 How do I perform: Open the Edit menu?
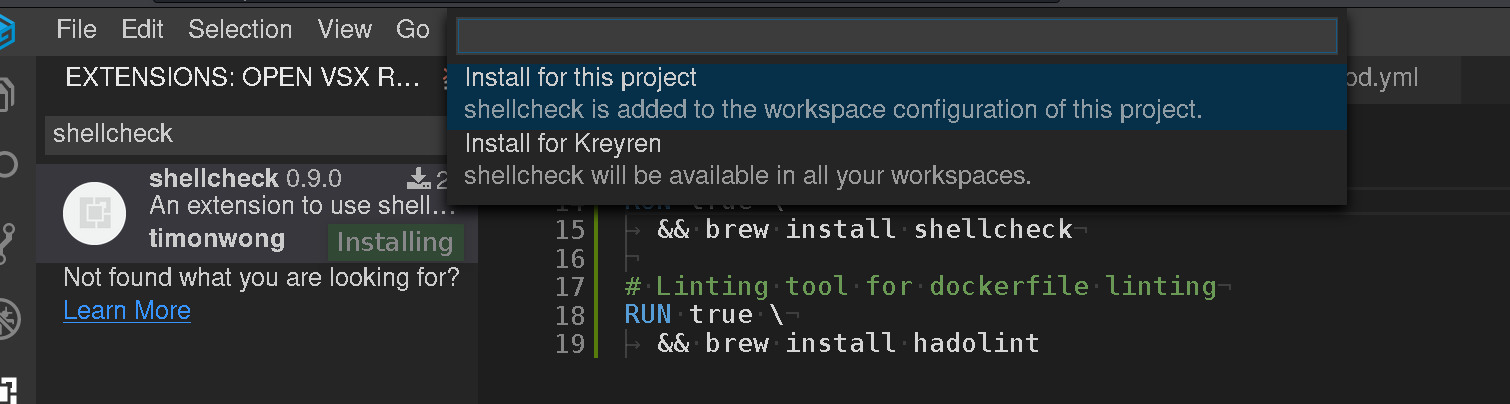(142, 29)
